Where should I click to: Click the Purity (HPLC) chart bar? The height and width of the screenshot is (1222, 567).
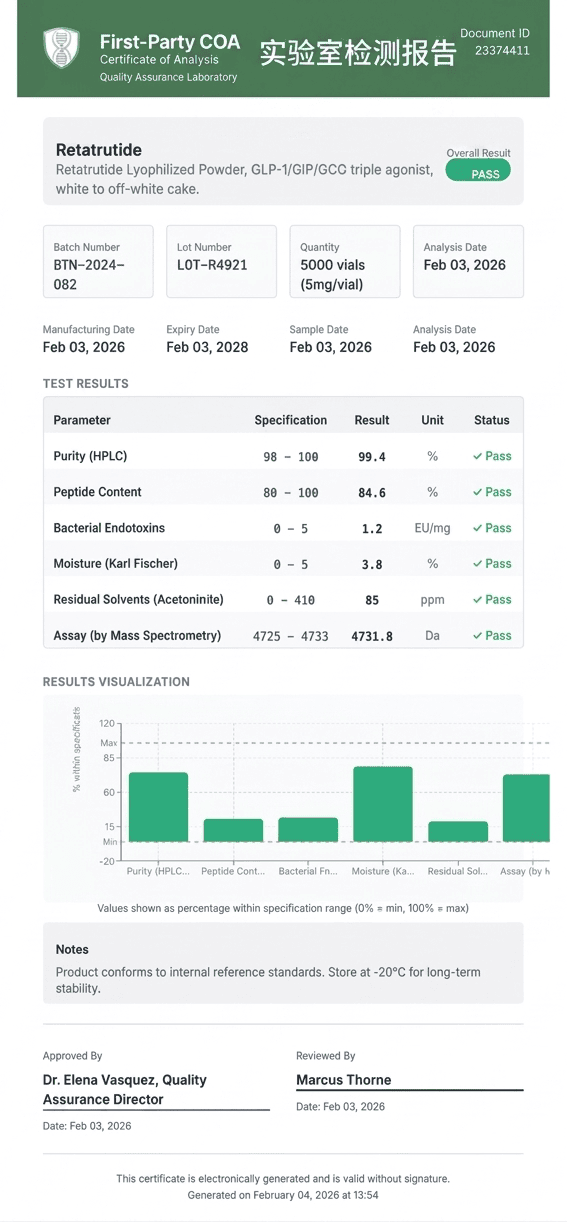click(x=158, y=807)
